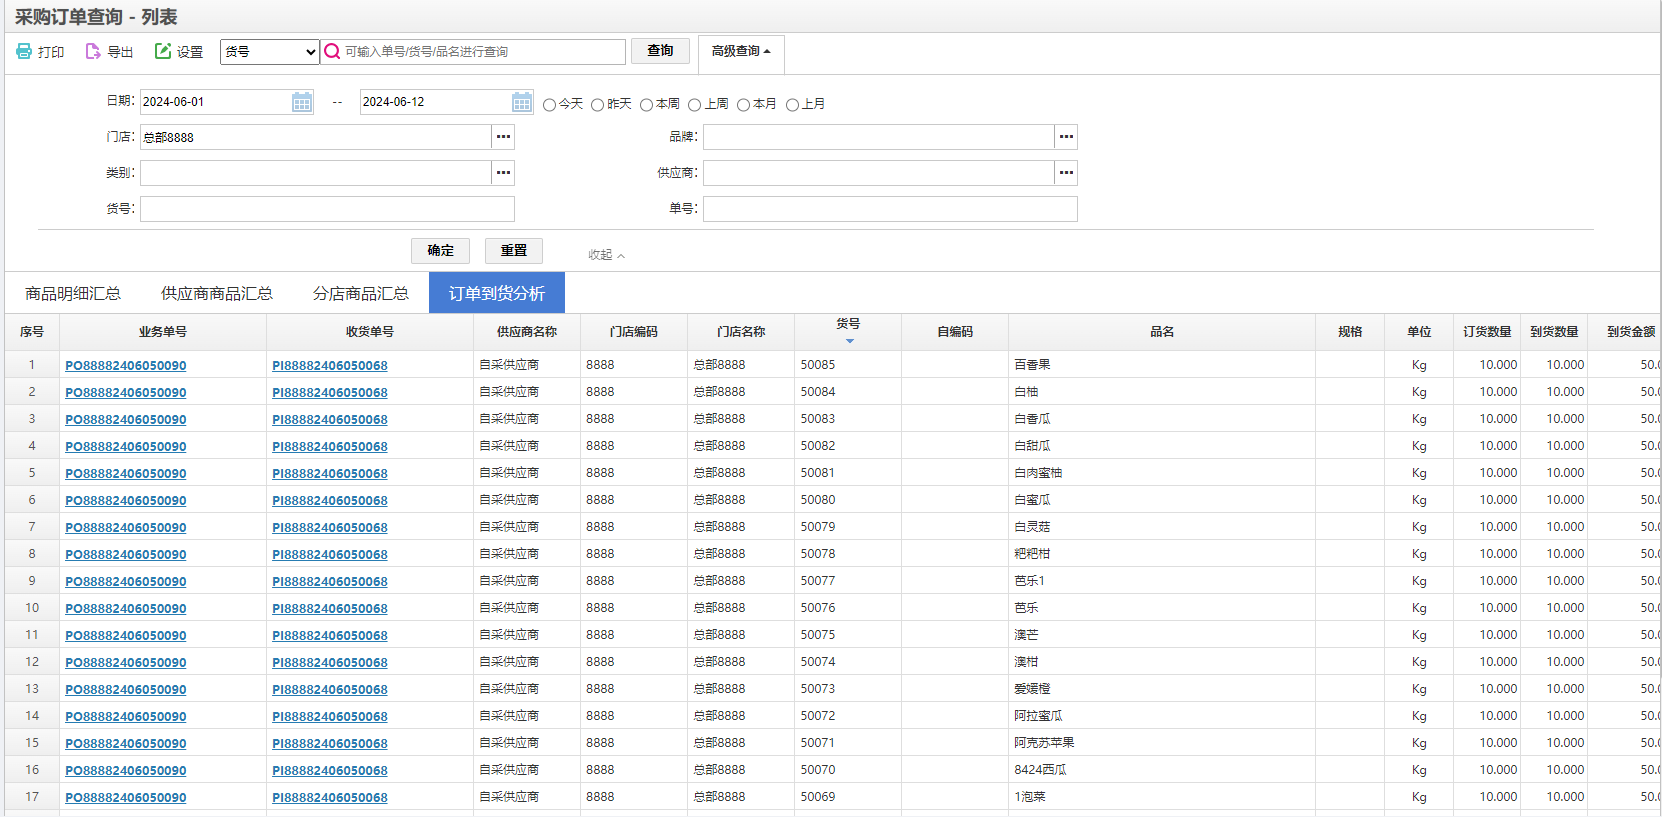The height and width of the screenshot is (817, 1662).
Task: Open PI88882406050068 link in row 1
Action: click(x=330, y=365)
